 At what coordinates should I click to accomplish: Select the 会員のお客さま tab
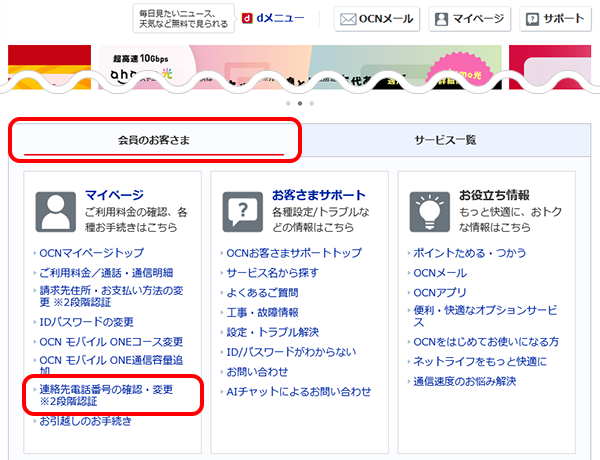pos(154,140)
